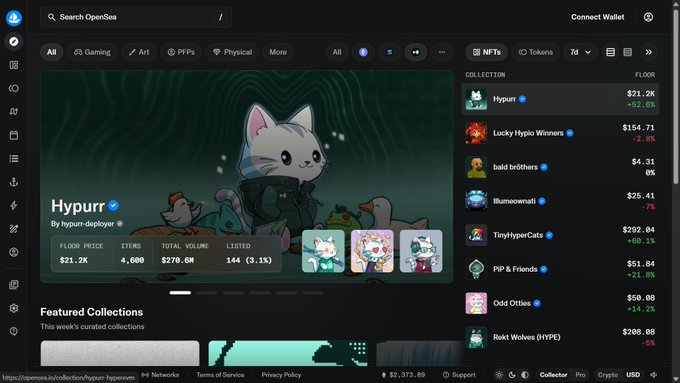
Task: Open the studio pencil icon in sidebar
Action: 14,229
